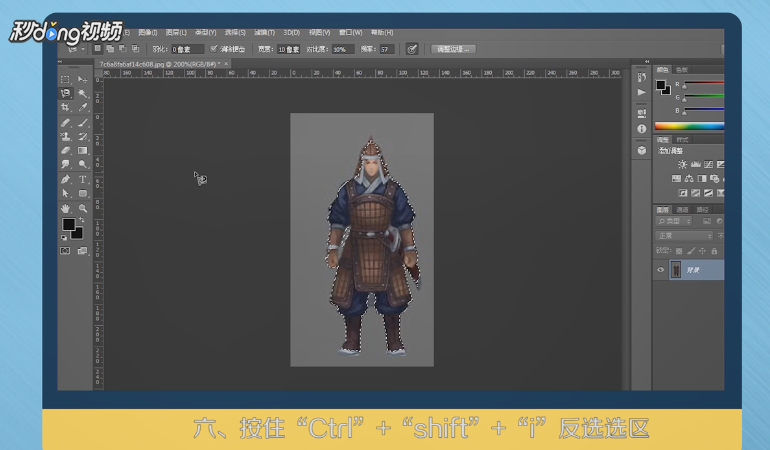Reset to default foreground and background colors

[64, 237]
